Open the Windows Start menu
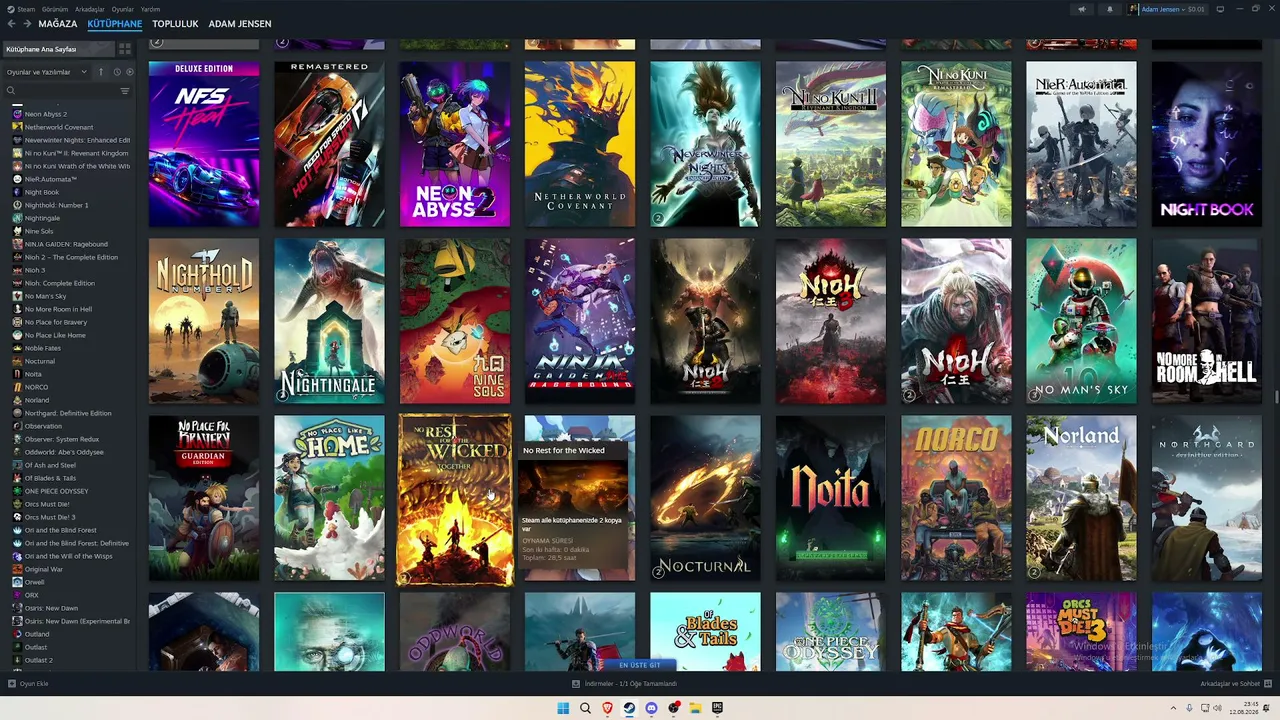 click(563, 708)
